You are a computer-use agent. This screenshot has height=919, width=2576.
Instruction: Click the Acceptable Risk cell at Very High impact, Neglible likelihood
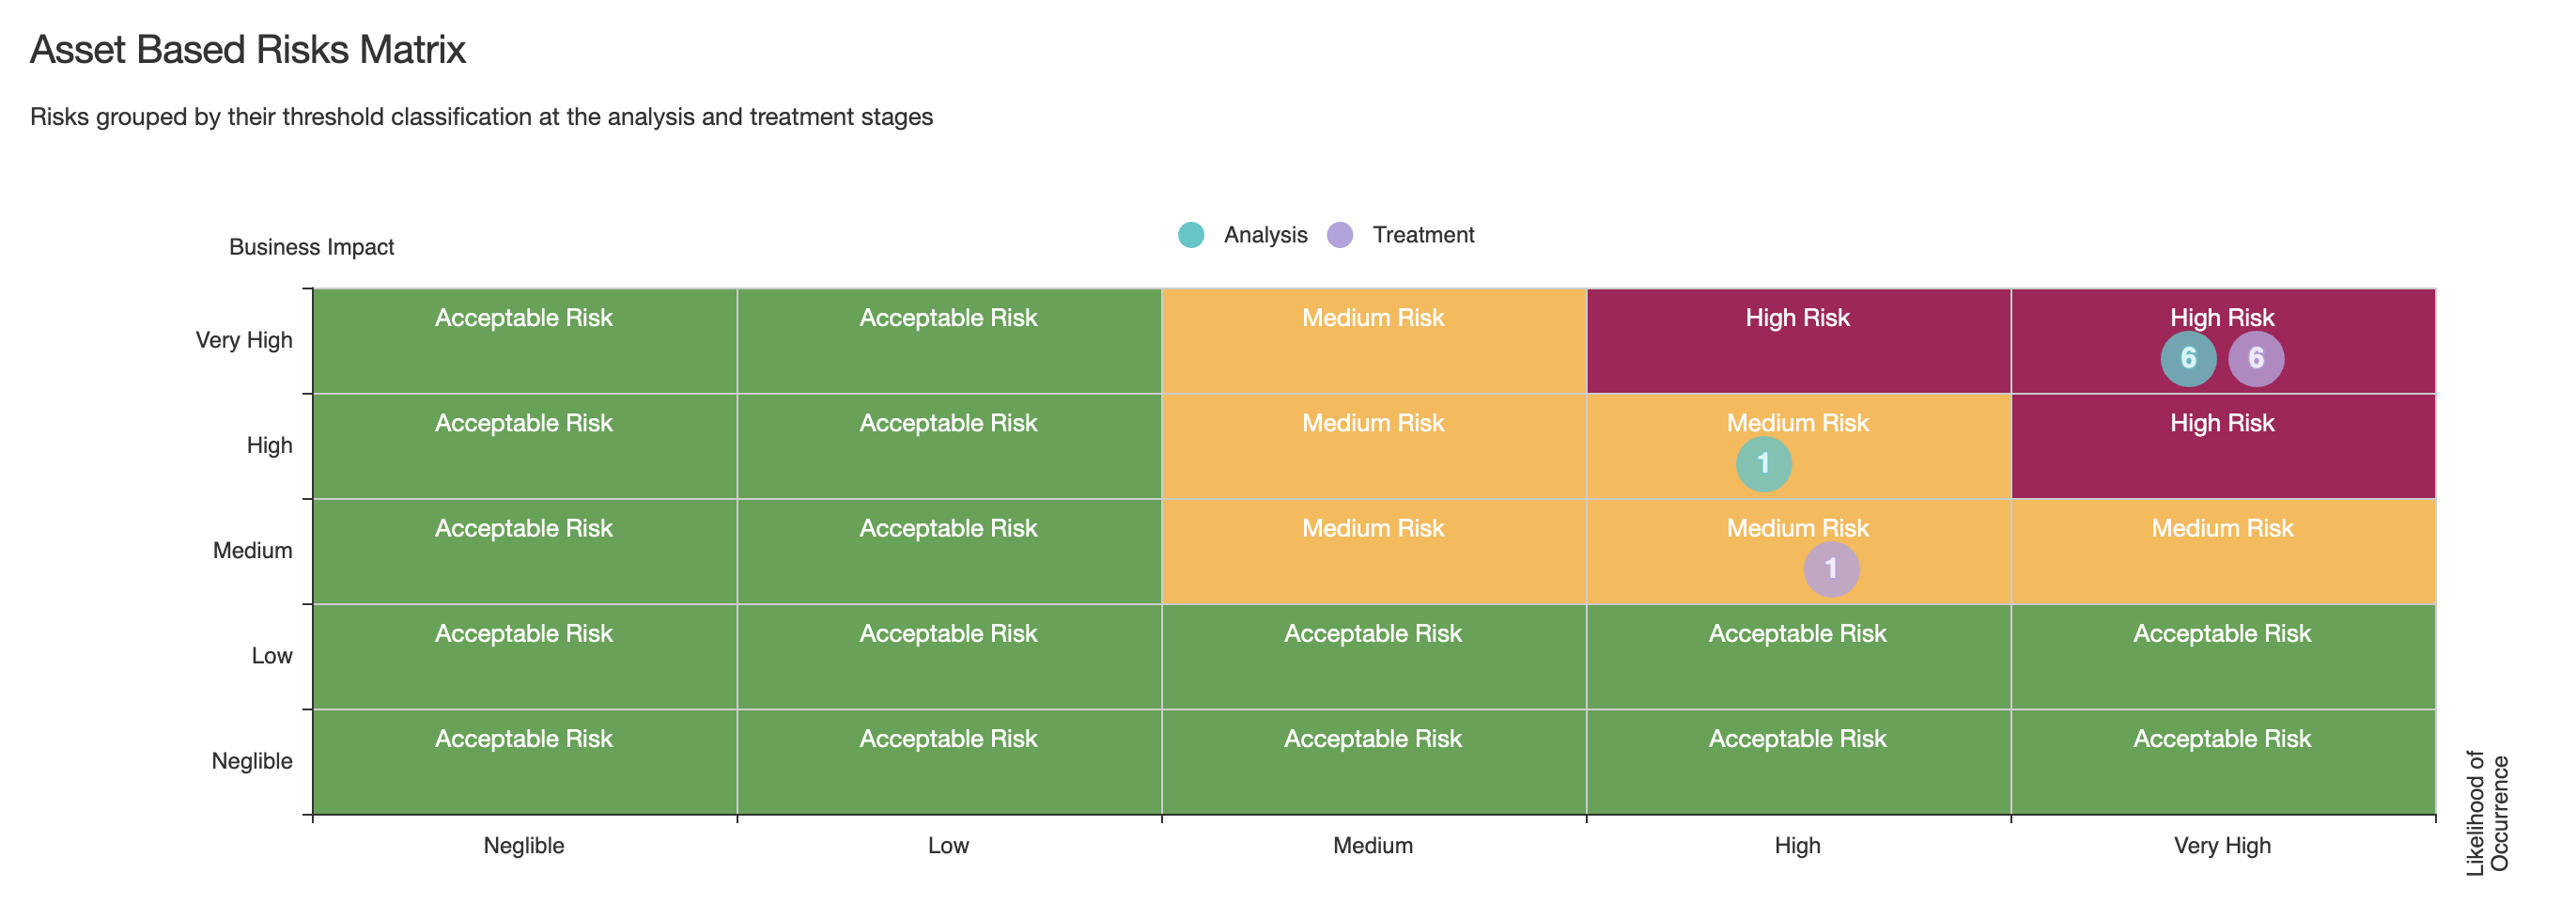coord(525,341)
